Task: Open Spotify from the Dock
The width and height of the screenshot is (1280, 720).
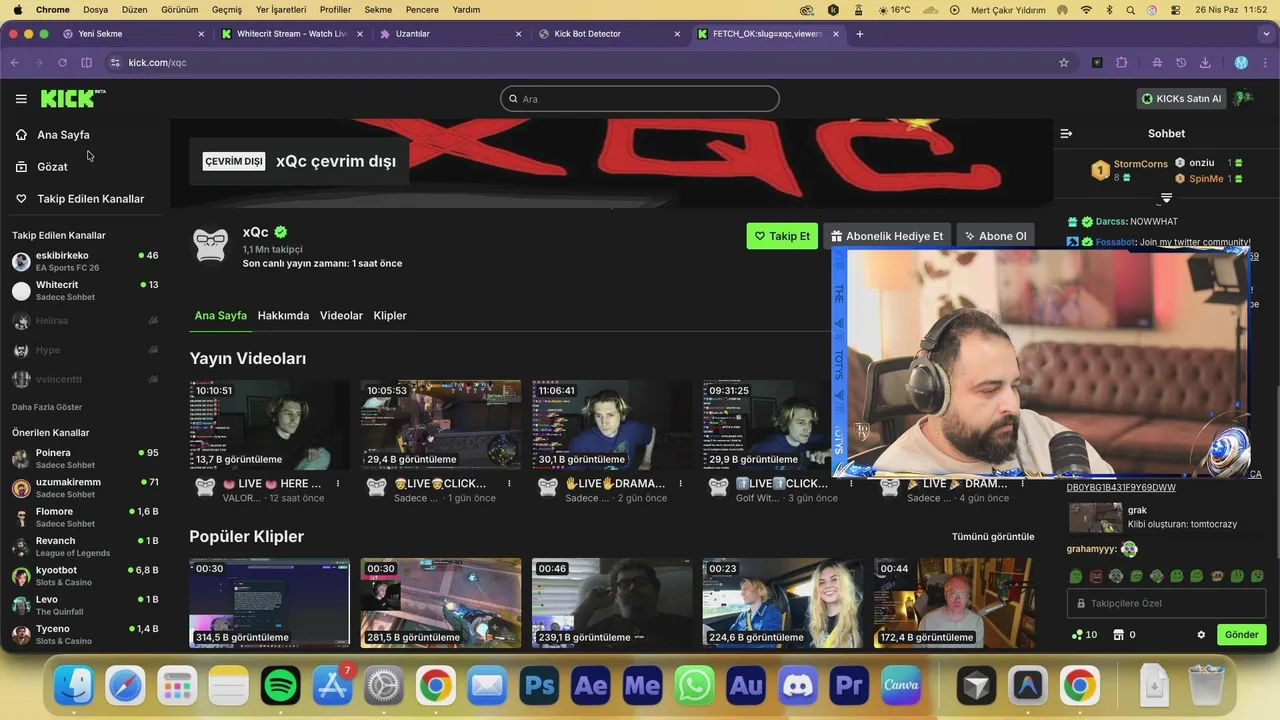Action: [x=280, y=686]
